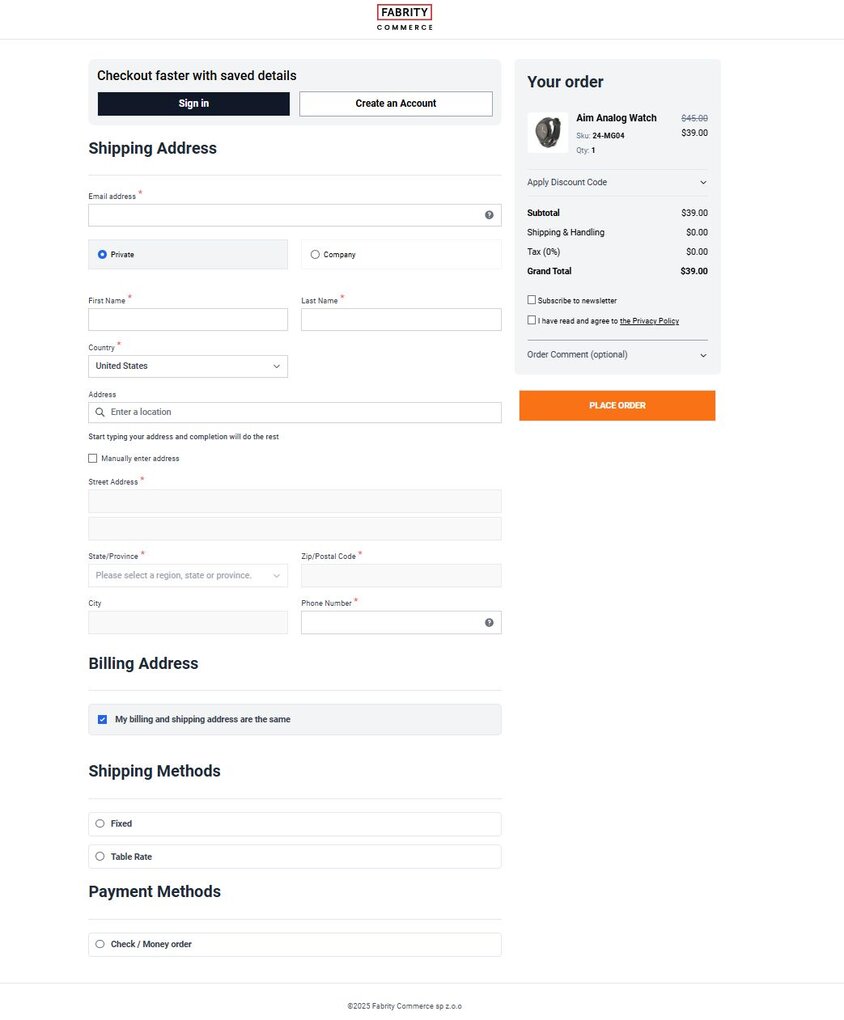Image resolution: width=844 pixels, height=1020 pixels.
Task: Check the Privacy Policy agreement box
Action: pyautogui.click(x=531, y=319)
